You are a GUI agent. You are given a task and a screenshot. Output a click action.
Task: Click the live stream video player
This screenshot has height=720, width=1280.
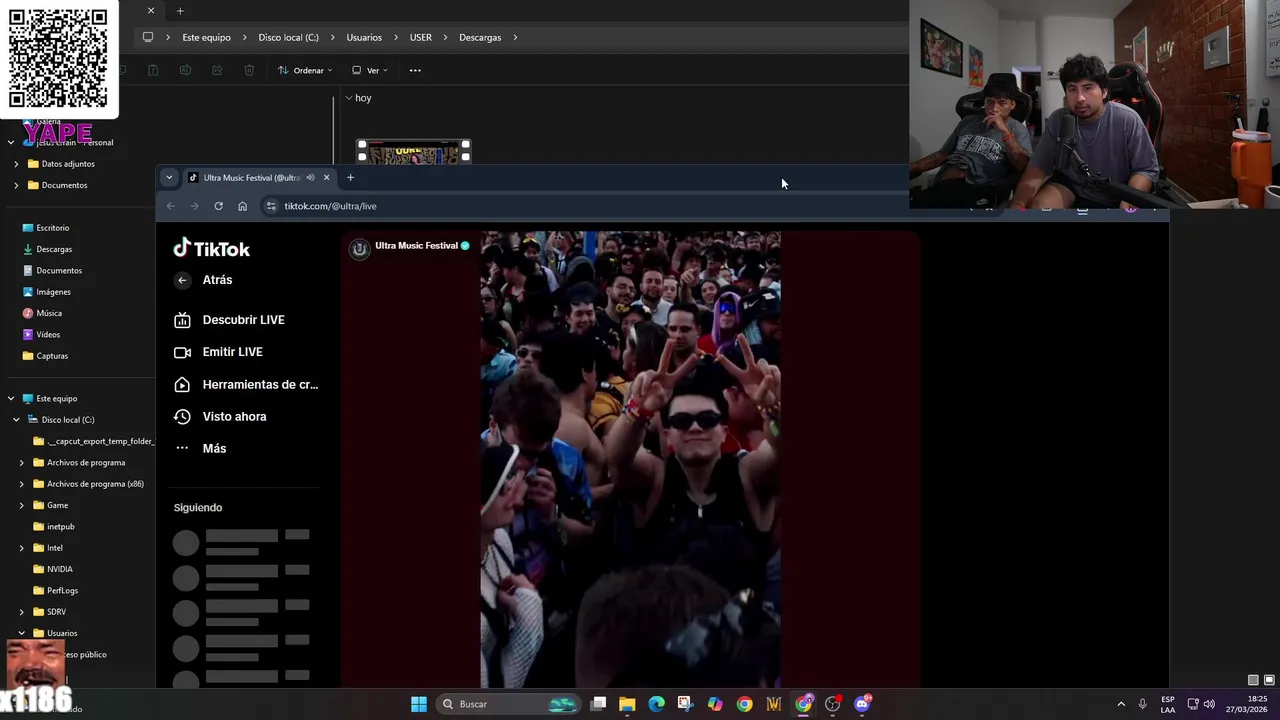pos(630,460)
